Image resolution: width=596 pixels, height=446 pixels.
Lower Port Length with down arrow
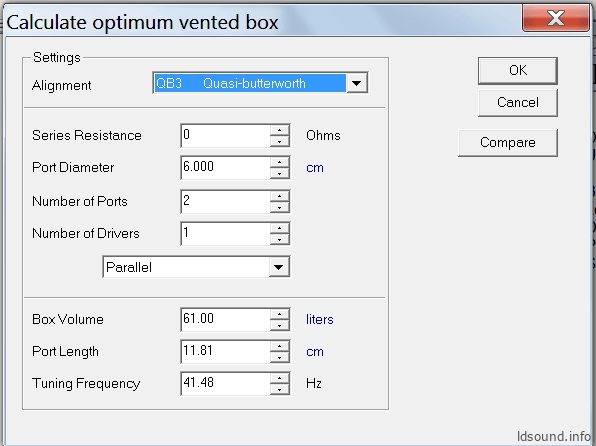[x=280, y=357]
